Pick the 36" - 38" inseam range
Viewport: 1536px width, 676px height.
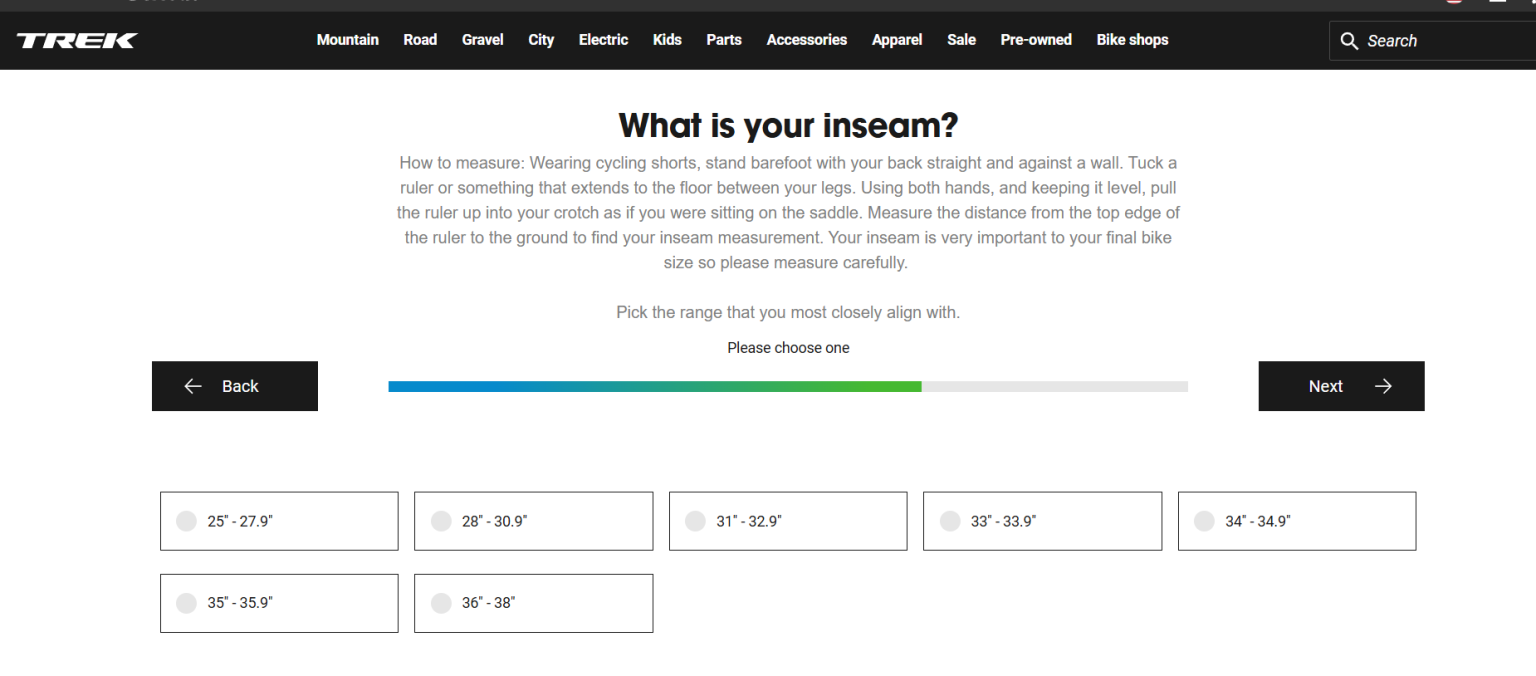point(441,603)
